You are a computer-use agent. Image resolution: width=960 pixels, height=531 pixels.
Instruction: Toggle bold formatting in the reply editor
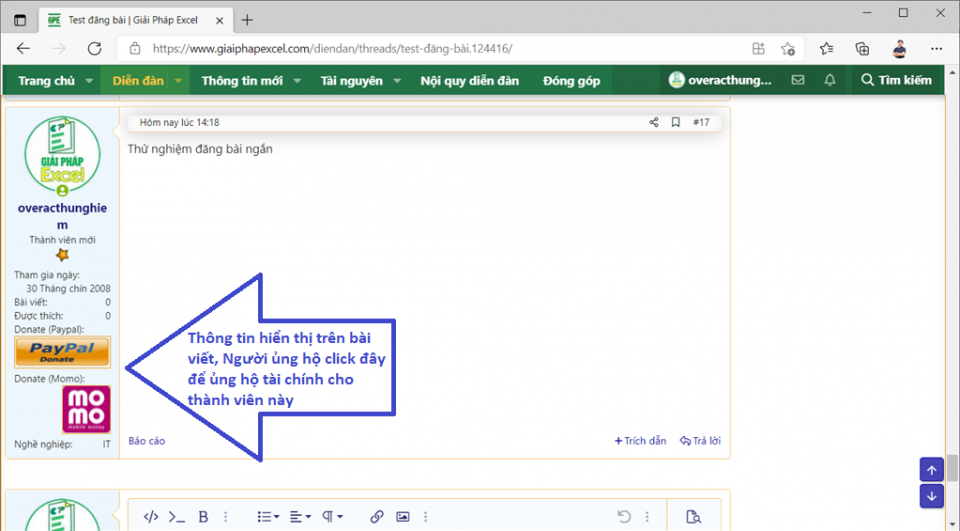click(x=203, y=517)
